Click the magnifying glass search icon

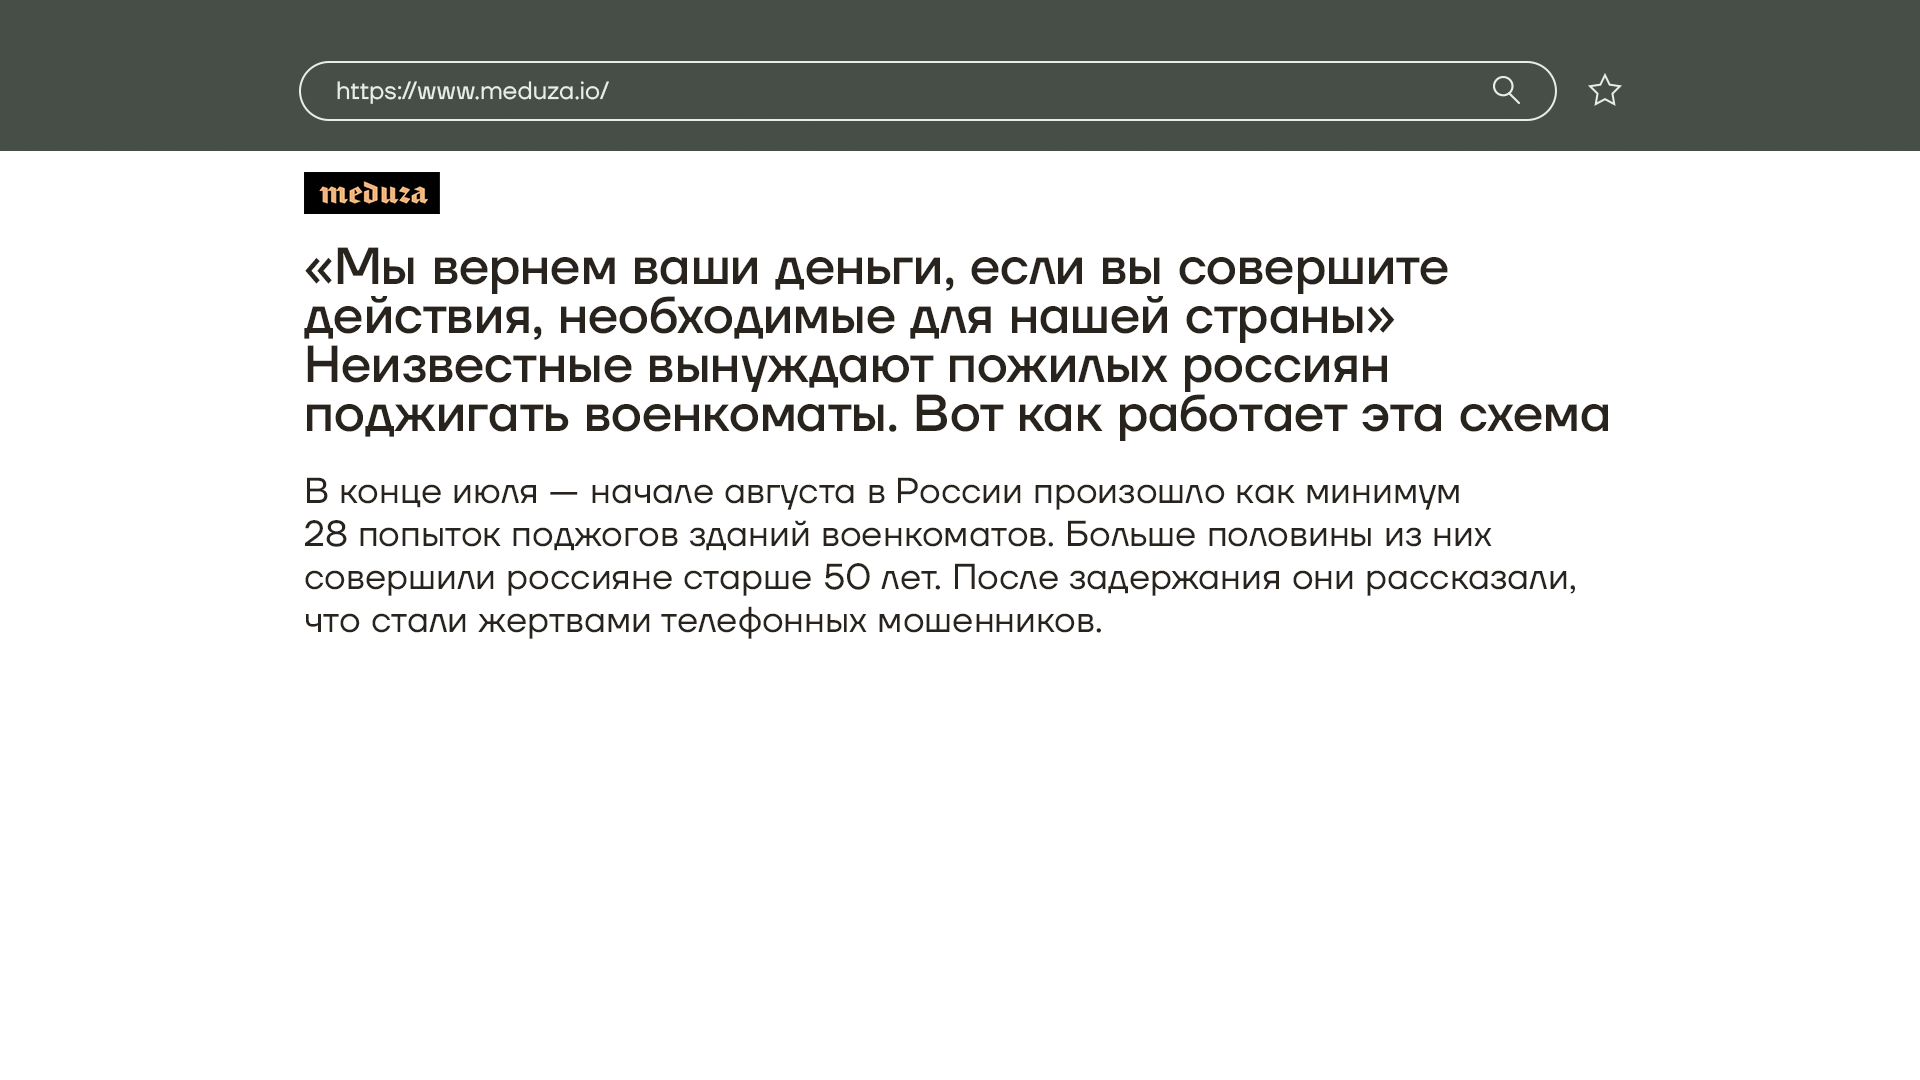(1506, 90)
